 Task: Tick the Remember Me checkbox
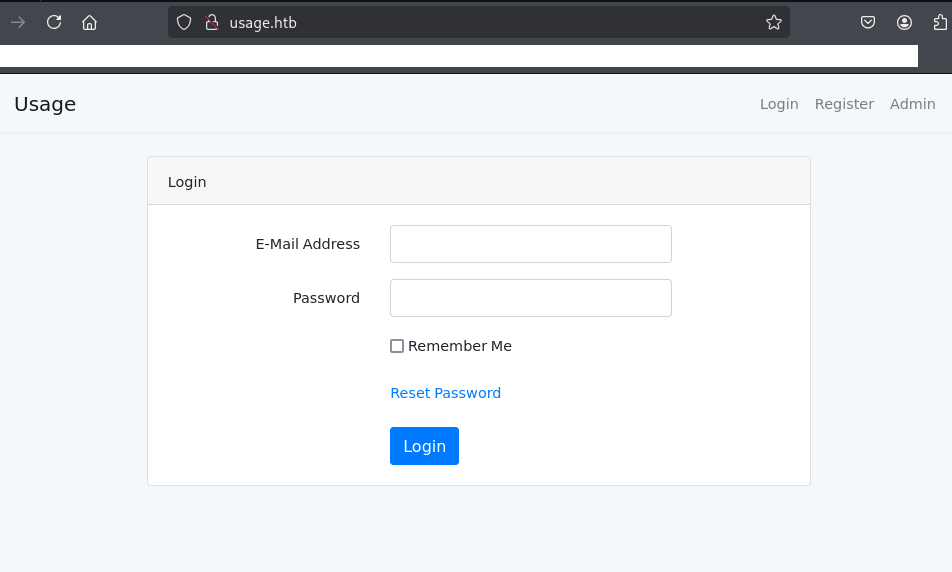397,346
